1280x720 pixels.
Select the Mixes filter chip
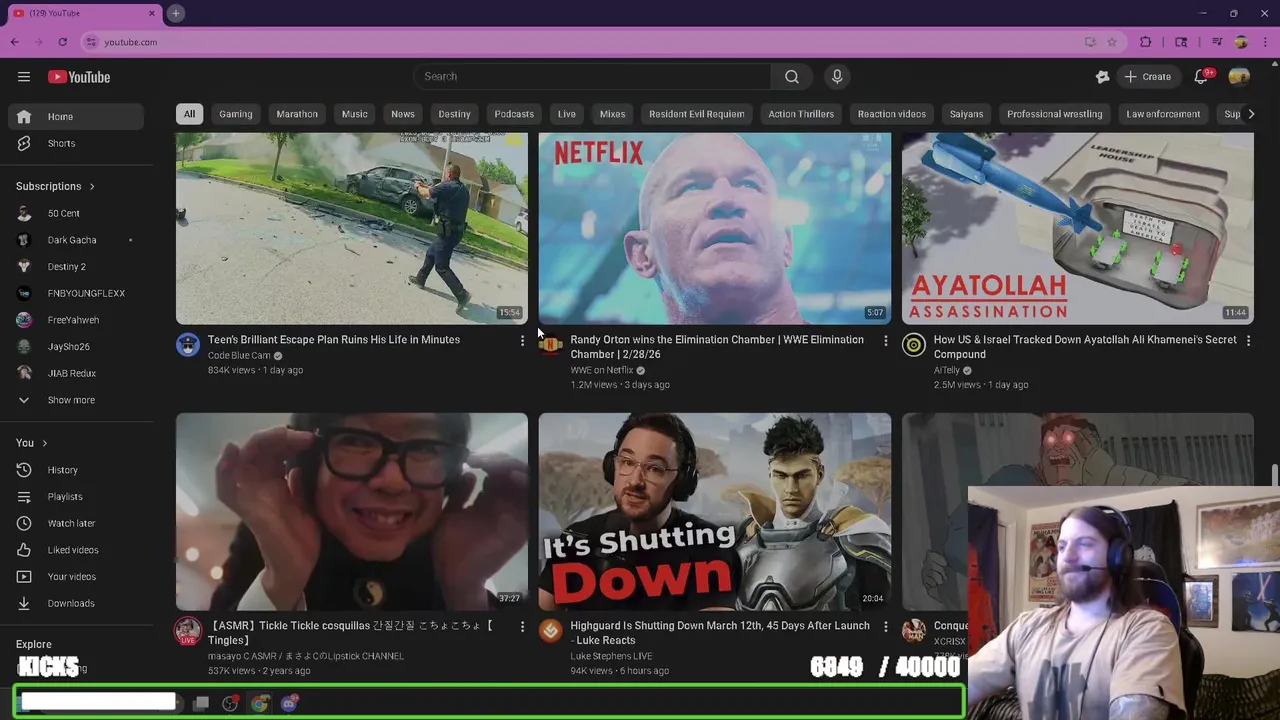pos(612,114)
